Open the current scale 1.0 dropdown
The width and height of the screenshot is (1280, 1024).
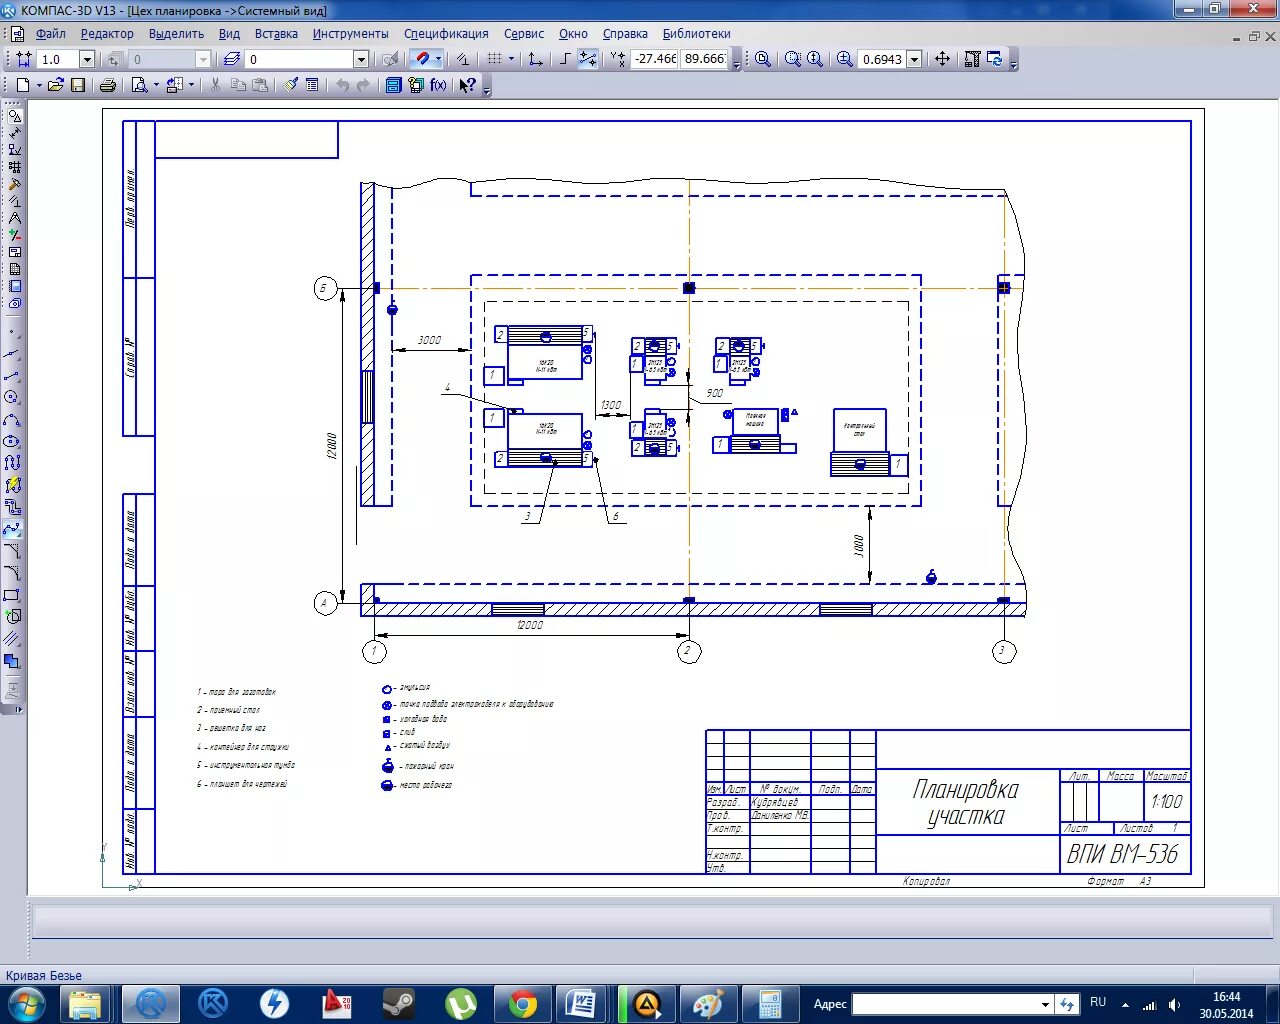pyautogui.click(x=87, y=60)
